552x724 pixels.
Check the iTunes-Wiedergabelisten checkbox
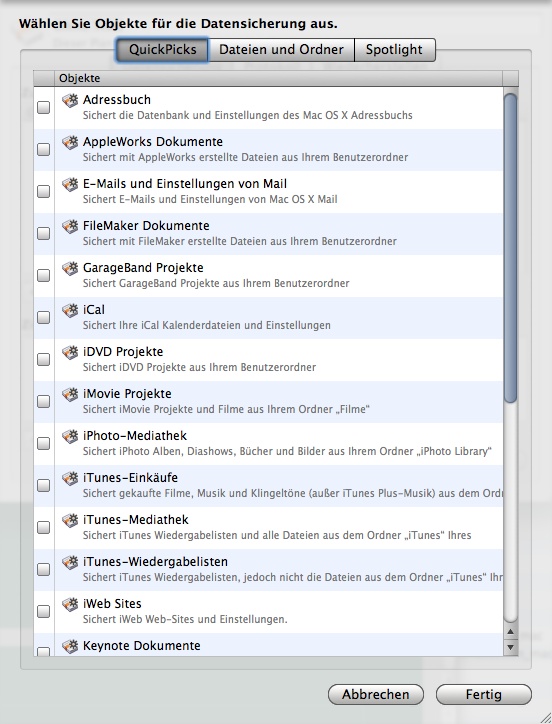[x=43, y=570]
